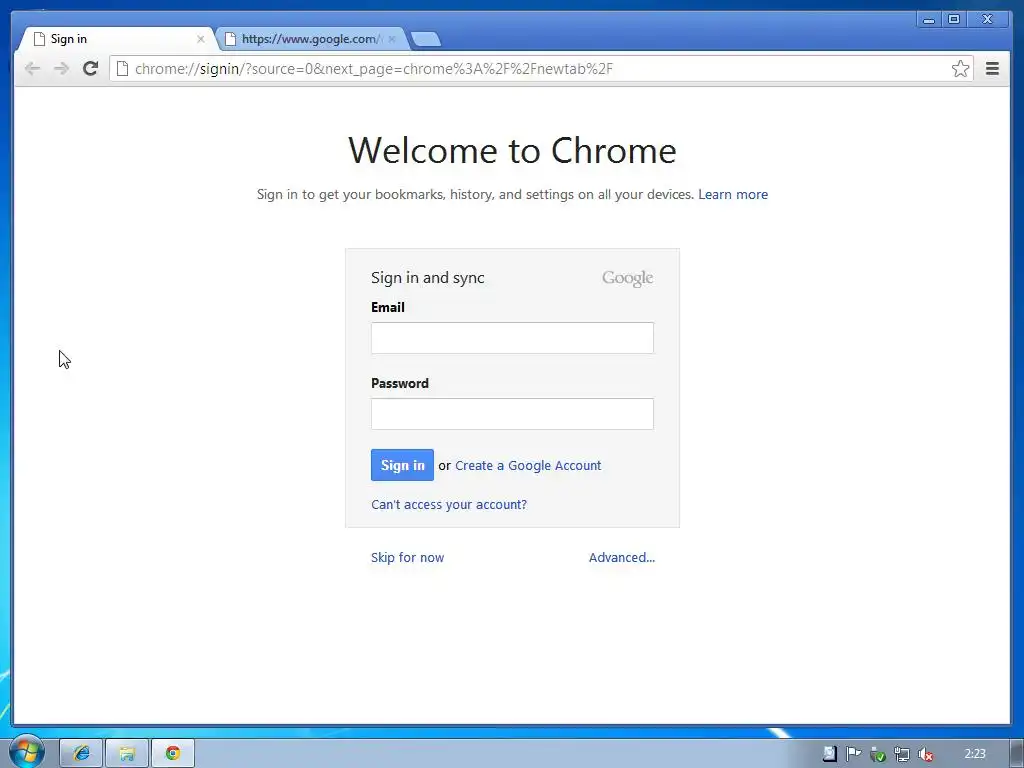
Task: Bookmark this page with the star icon
Action: (x=960, y=69)
